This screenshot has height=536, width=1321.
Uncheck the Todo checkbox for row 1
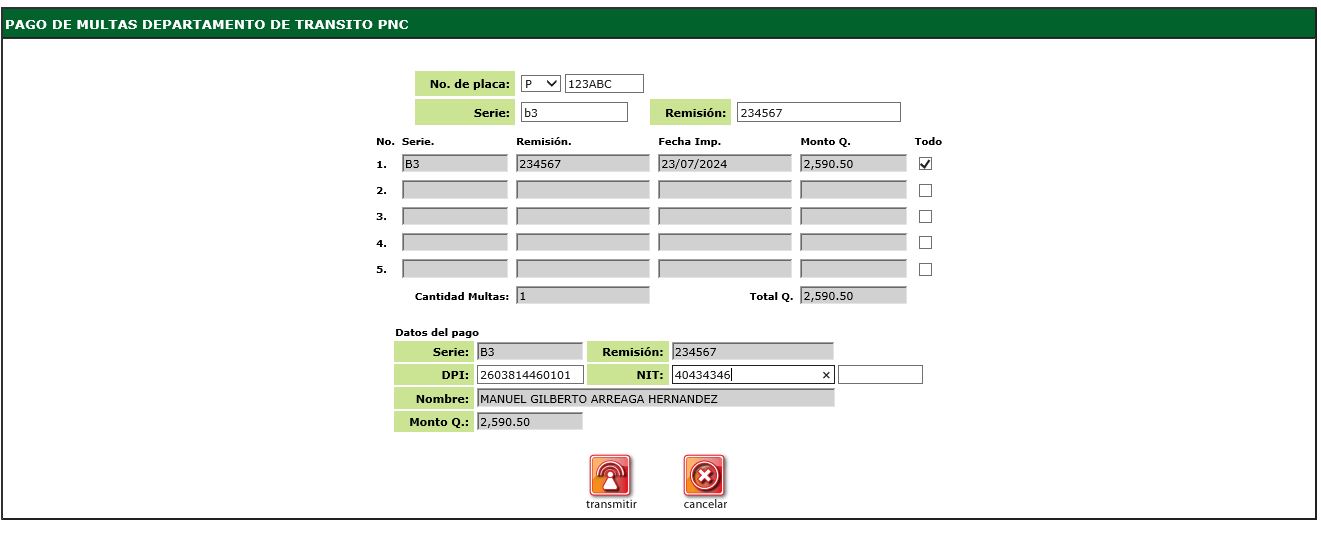coord(925,164)
